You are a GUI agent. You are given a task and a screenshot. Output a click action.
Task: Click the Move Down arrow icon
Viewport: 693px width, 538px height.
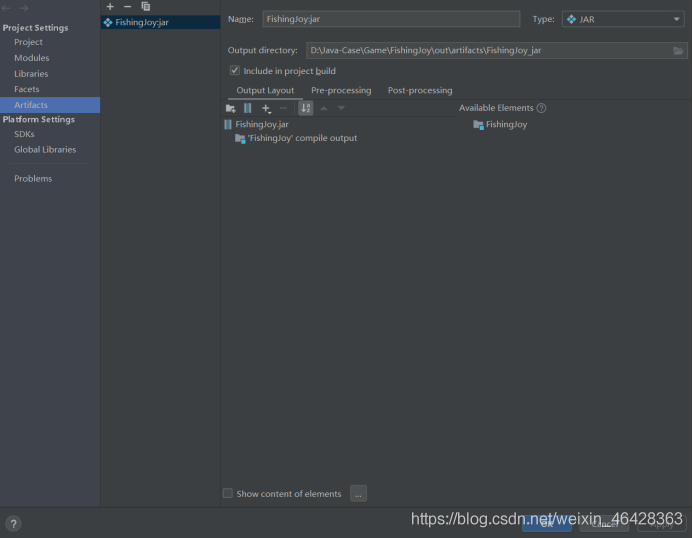[x=341, y=108]
